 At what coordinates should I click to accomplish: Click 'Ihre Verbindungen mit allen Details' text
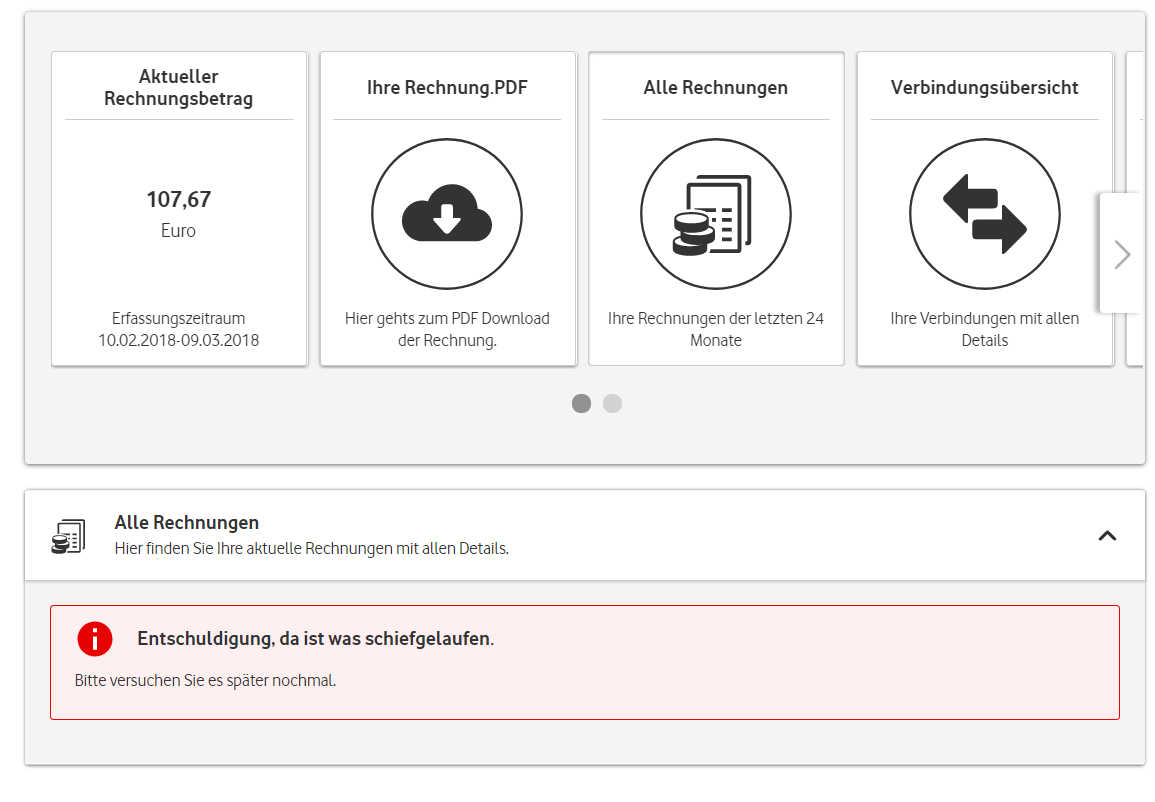click(984, 329)
